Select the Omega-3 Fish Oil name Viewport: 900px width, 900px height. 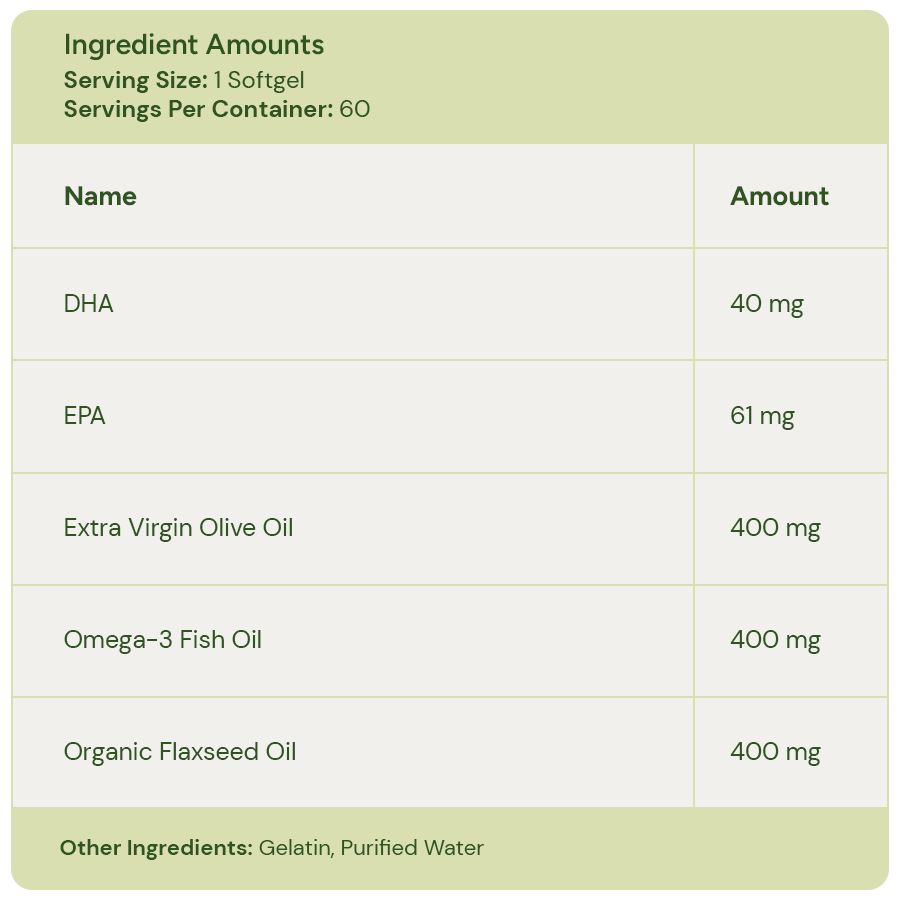163,640
